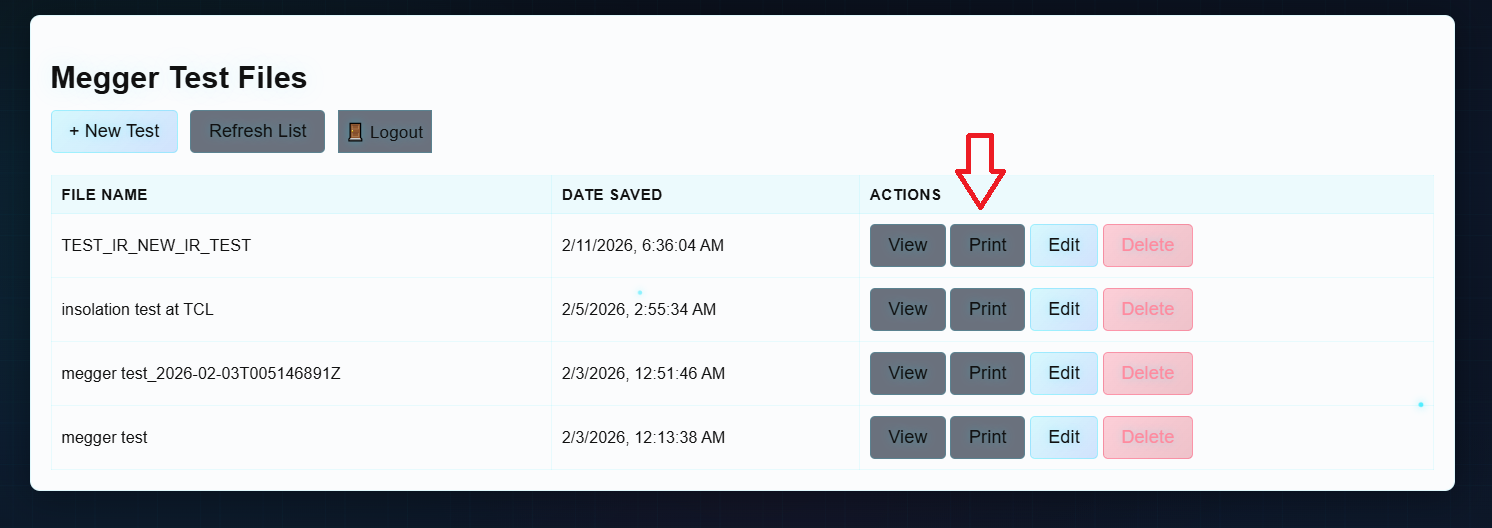Viewport: 1492px width, 528px height.
Task: Print the insolation test at TCL file
Action: pyautogui.click(x=987, y=309)
